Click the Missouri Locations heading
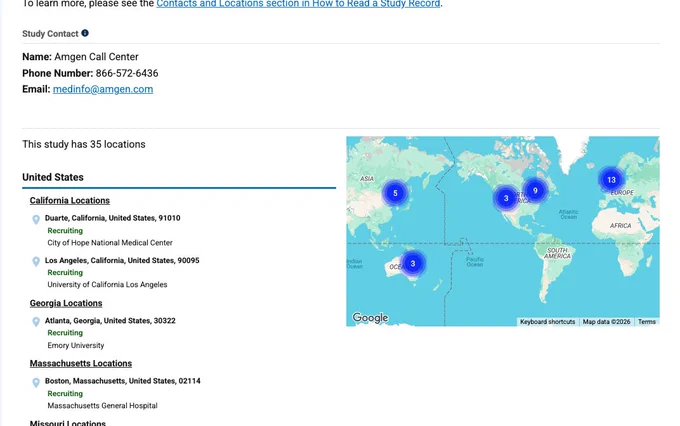This screenshot has width=680, height=426. point(68,423)
